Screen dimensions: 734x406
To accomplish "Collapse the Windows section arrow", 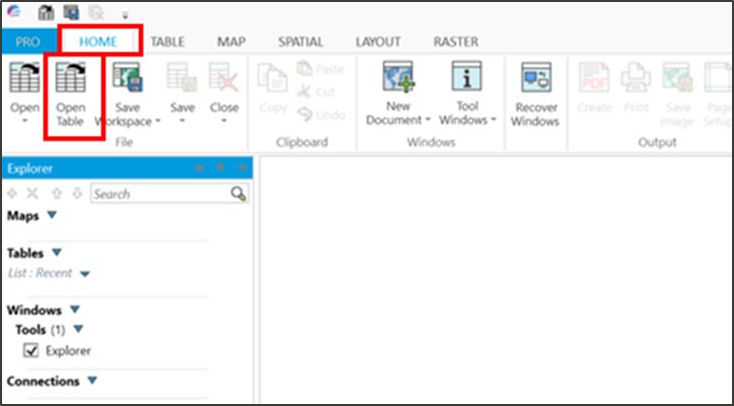I will click(x=75, y=309).
